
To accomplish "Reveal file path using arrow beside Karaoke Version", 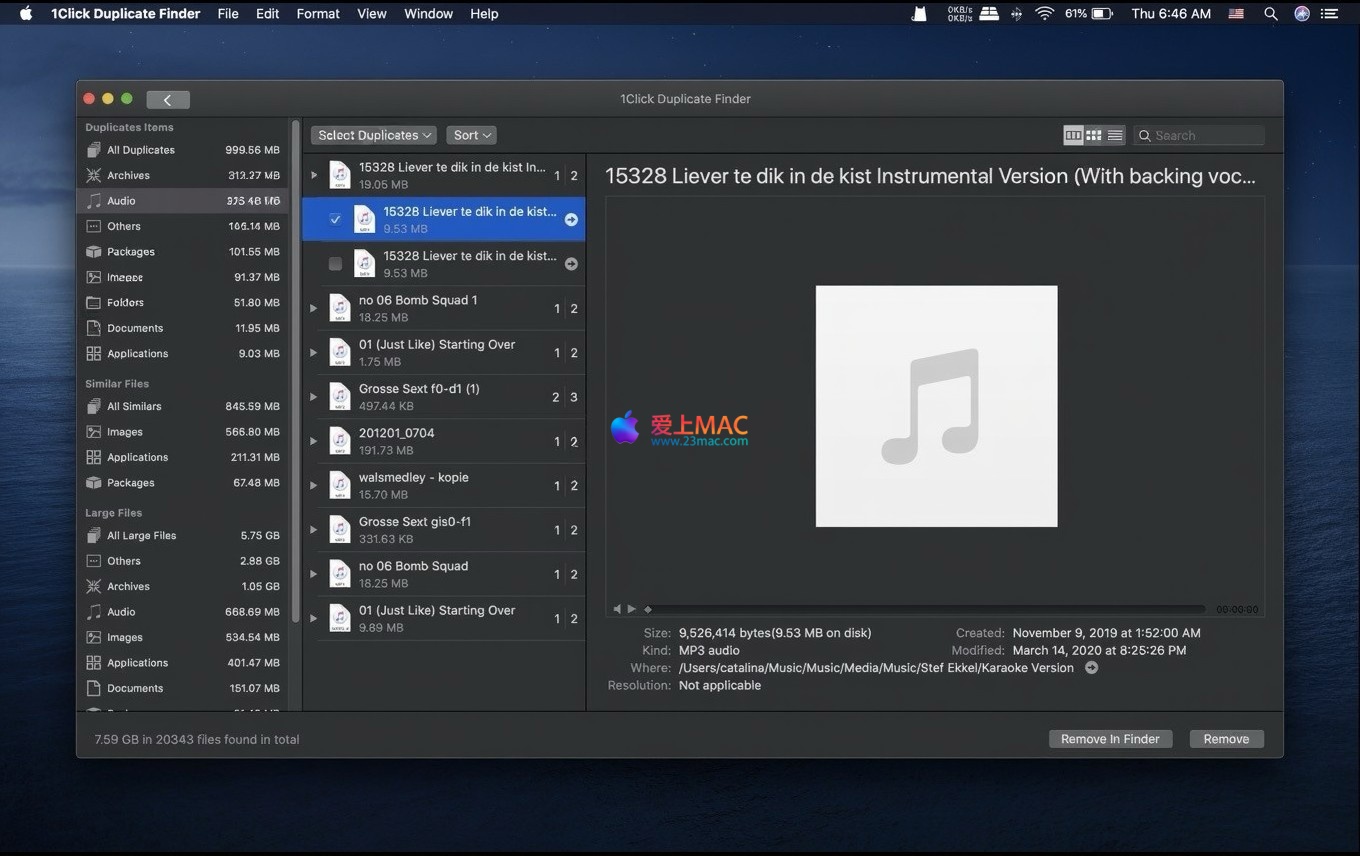I will tap(1091, 668).
